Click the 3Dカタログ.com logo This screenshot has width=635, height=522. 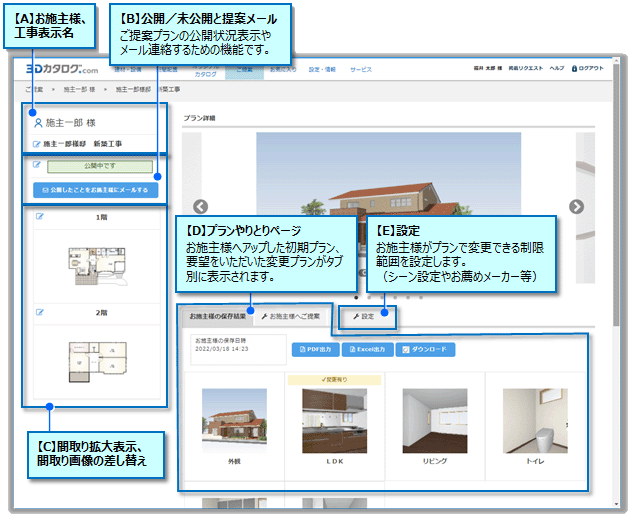pyautogui.click(x=61, y=70)
